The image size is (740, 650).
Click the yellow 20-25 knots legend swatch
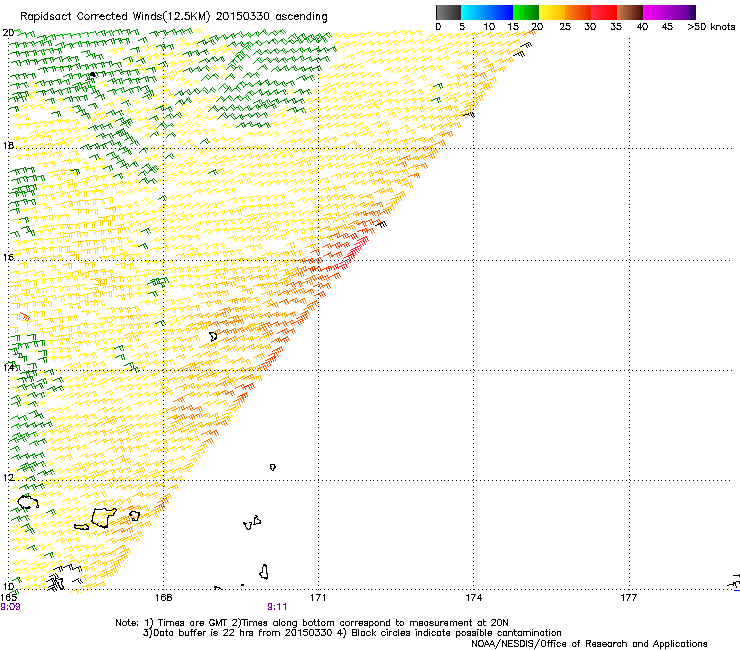pos(552,12)
